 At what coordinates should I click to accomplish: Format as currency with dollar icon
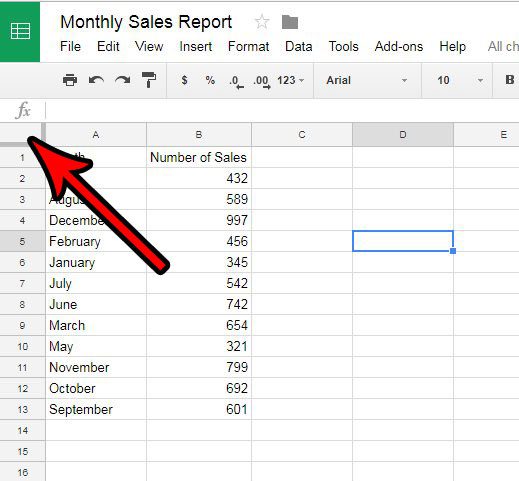184,80
